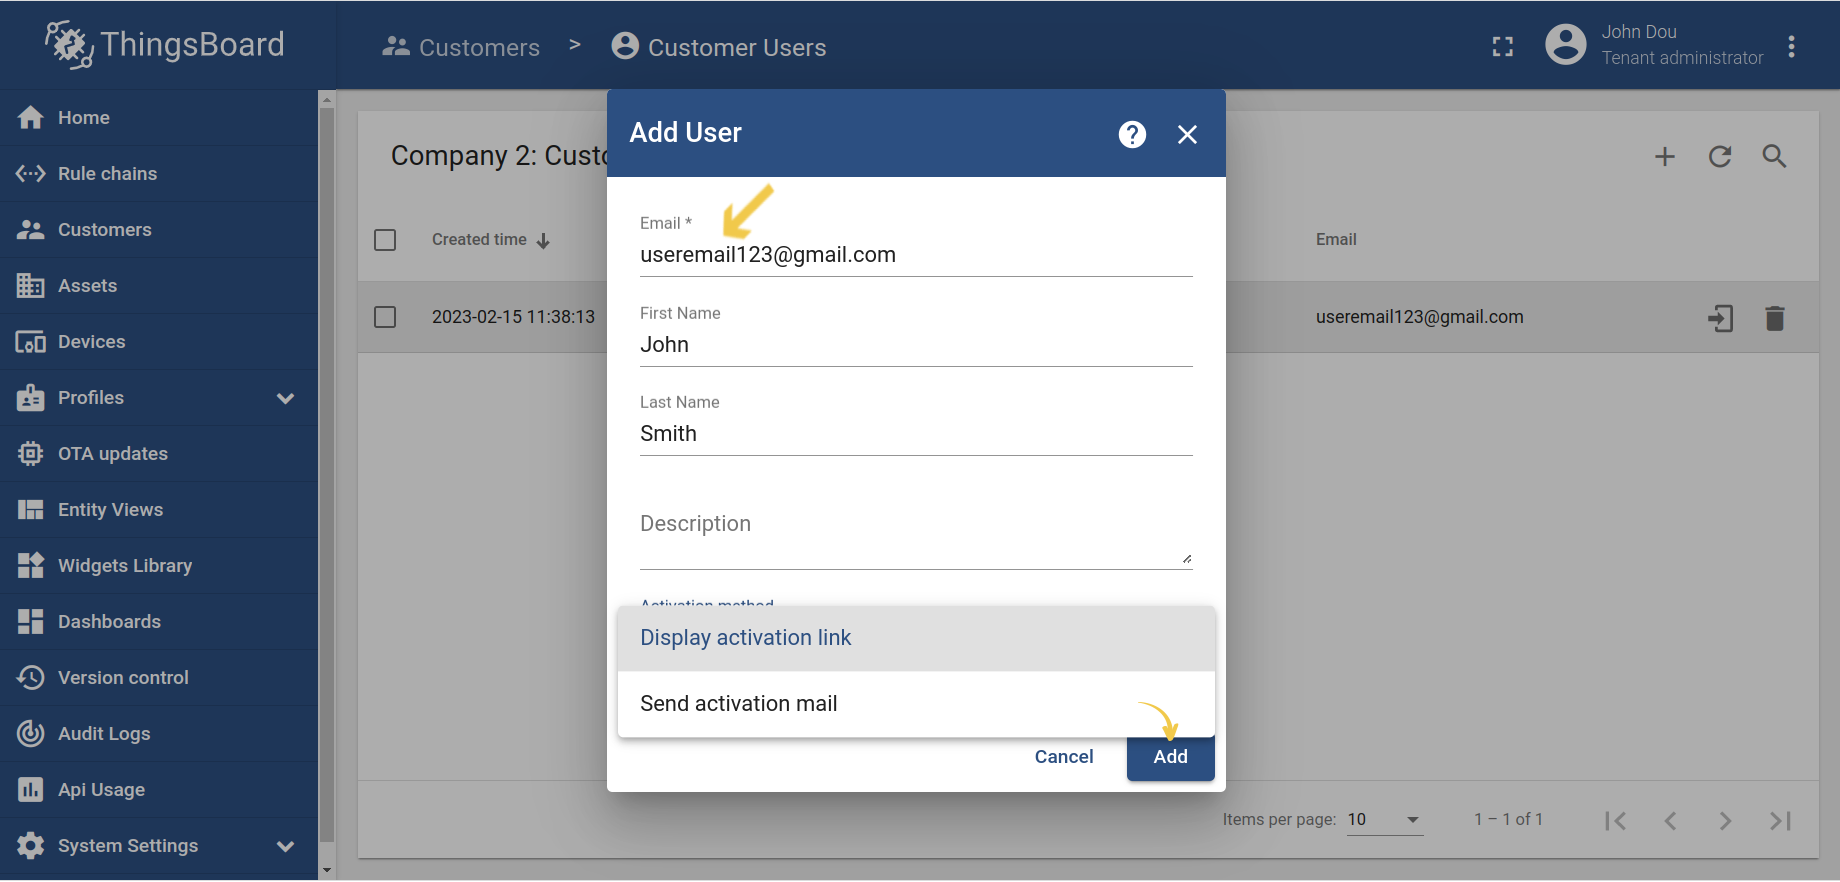Click the help question mark icon in Add User dialog
This screenshot has height=882, width=1840.
(1131, 134)
